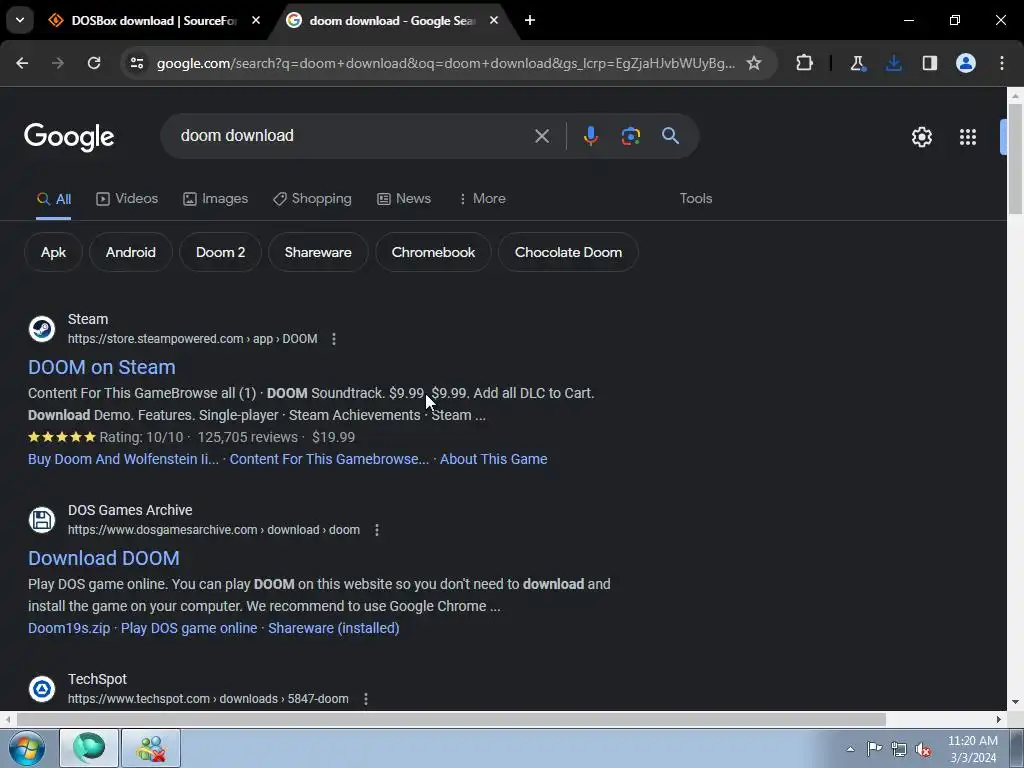Click the TechSpot site favicon
This screenshot has height=768, width=1024.
[x=42, y=689]
